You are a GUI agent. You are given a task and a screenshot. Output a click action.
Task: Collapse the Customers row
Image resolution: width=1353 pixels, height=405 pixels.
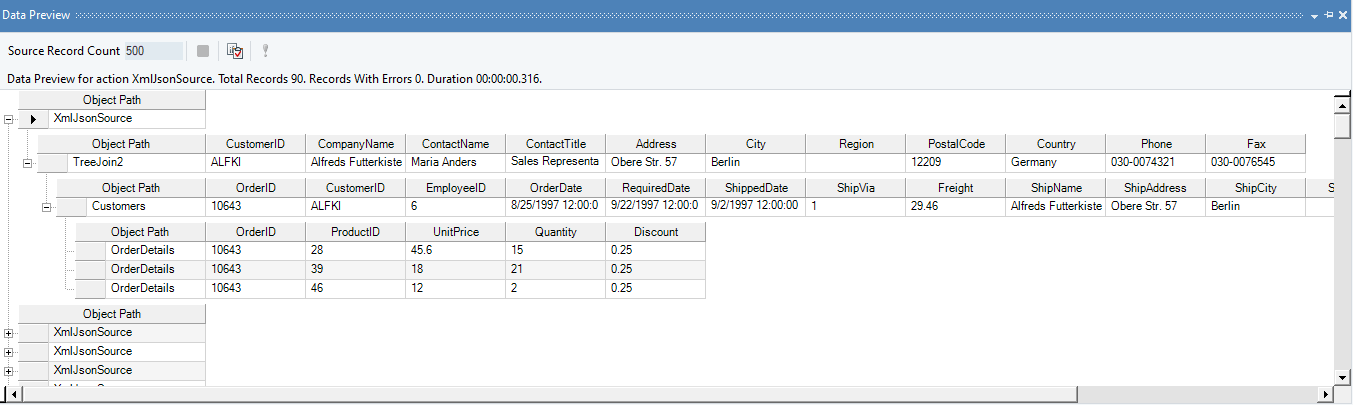[x=46, y=207]
